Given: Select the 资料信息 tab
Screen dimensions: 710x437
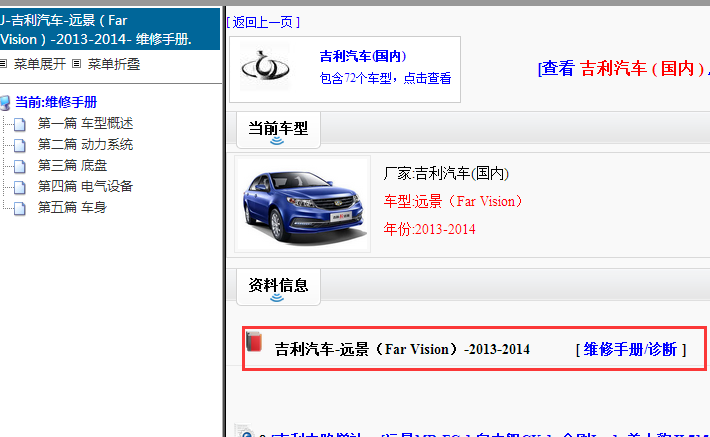Looking at the screenshot, I should click(x=278, y=287).
